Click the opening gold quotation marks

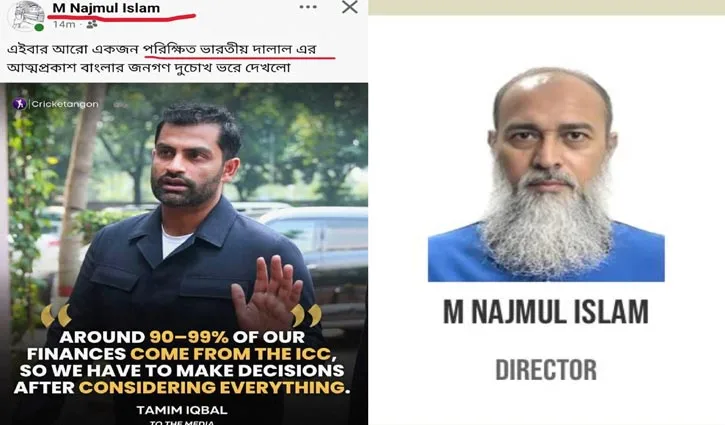[x=56, y=315]
